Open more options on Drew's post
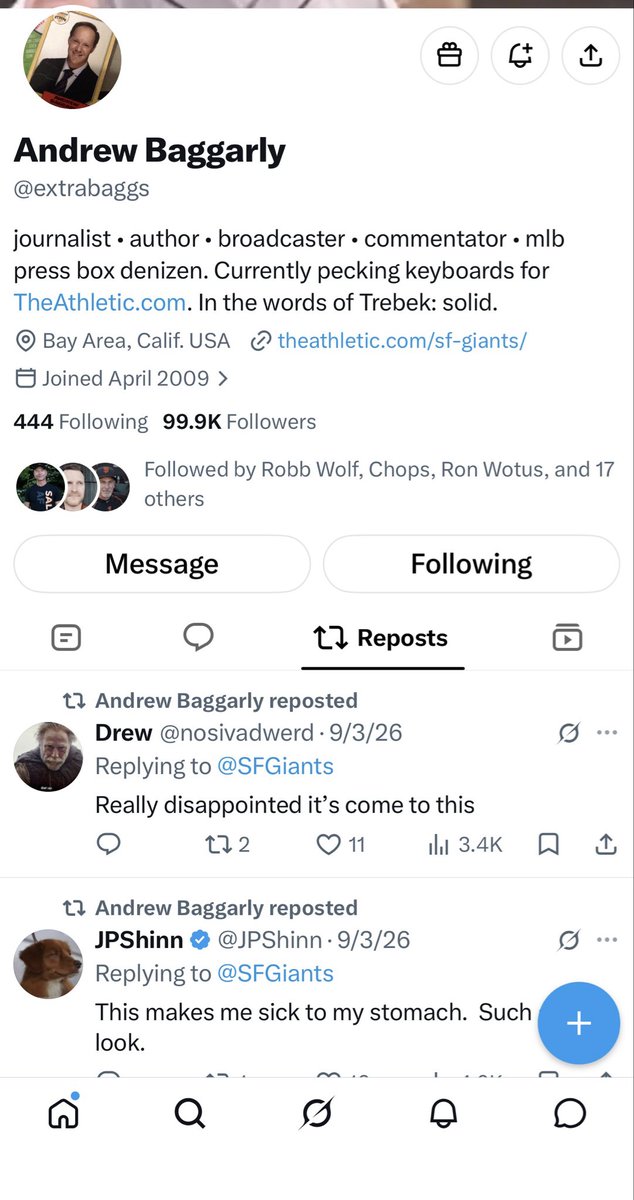The width and height of the screenshot is (634, 1200). [607, 732]
